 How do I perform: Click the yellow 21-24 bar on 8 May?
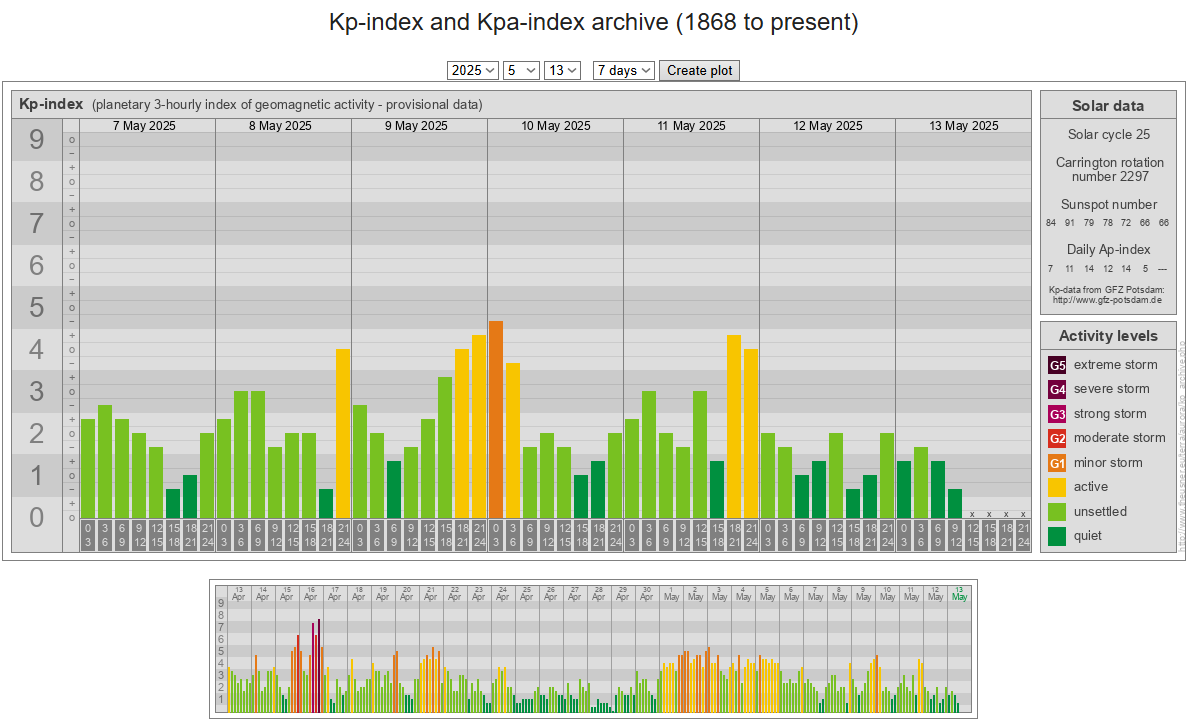point(342,433)
